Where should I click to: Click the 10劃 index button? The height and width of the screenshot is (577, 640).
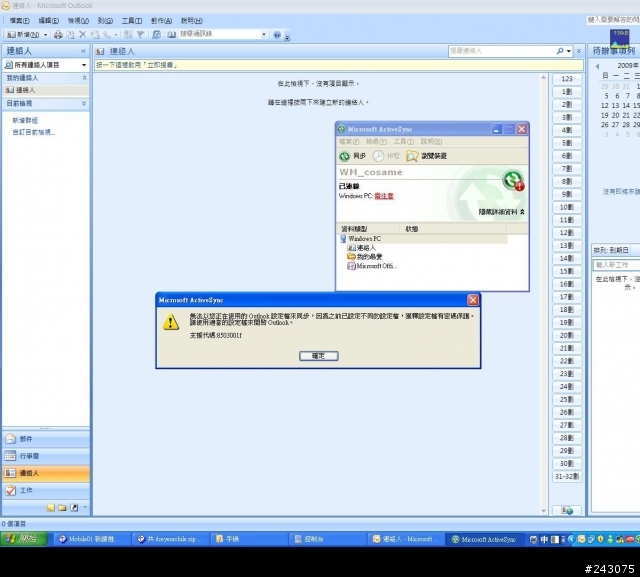coord(567,207)
